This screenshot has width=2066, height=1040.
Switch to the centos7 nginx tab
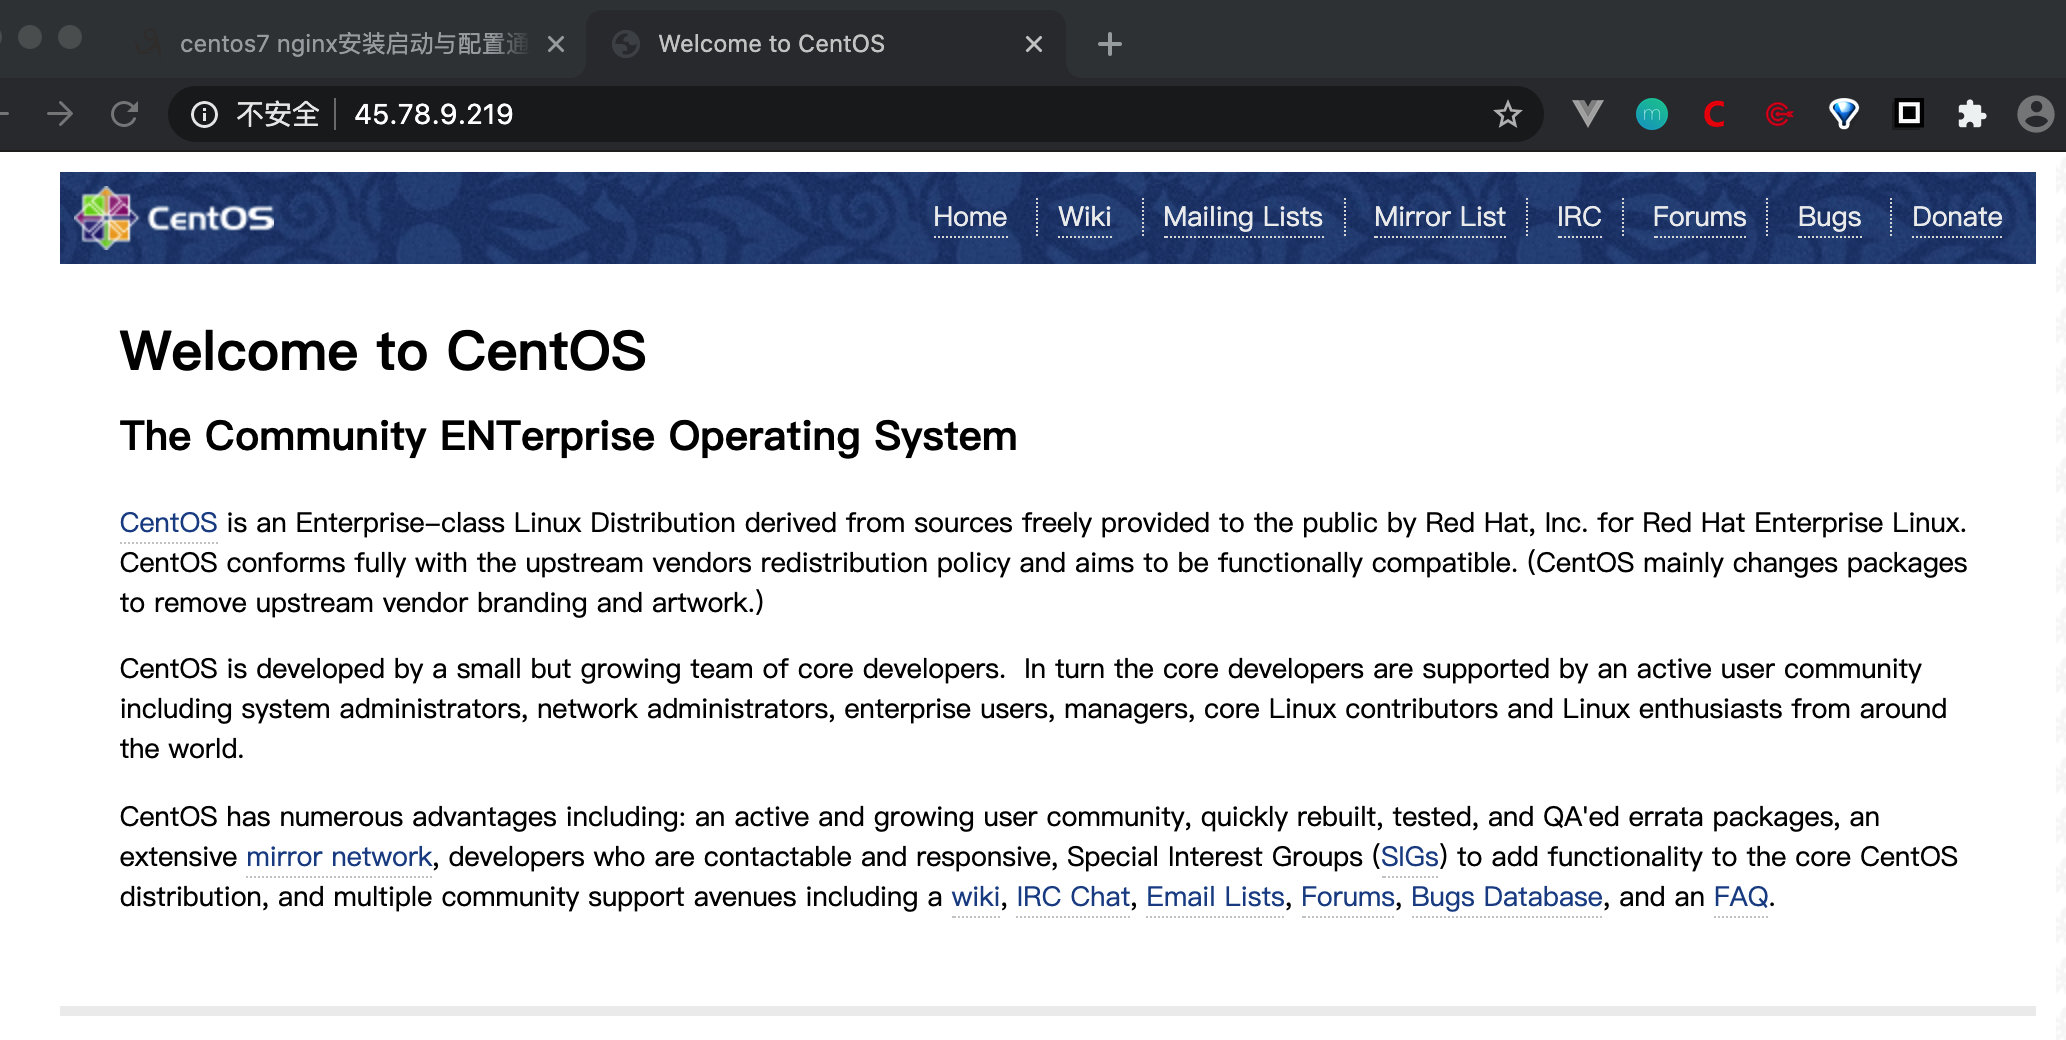tap(353, 44)
